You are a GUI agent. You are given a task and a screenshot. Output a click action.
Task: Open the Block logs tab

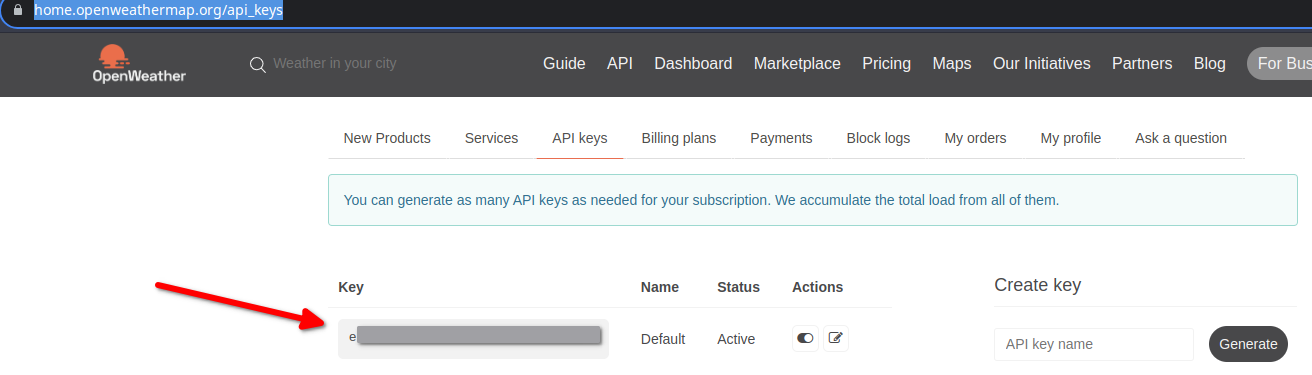[878, 138]
